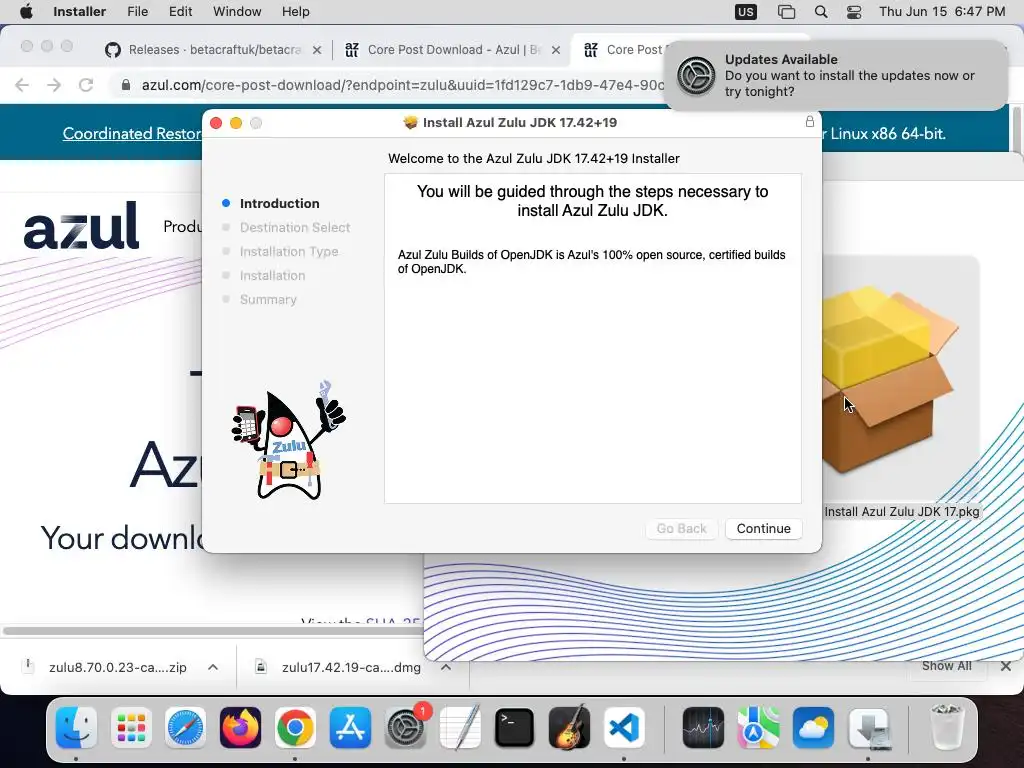
Task: Open App Store from the Dock
Action: click(350, 727)
